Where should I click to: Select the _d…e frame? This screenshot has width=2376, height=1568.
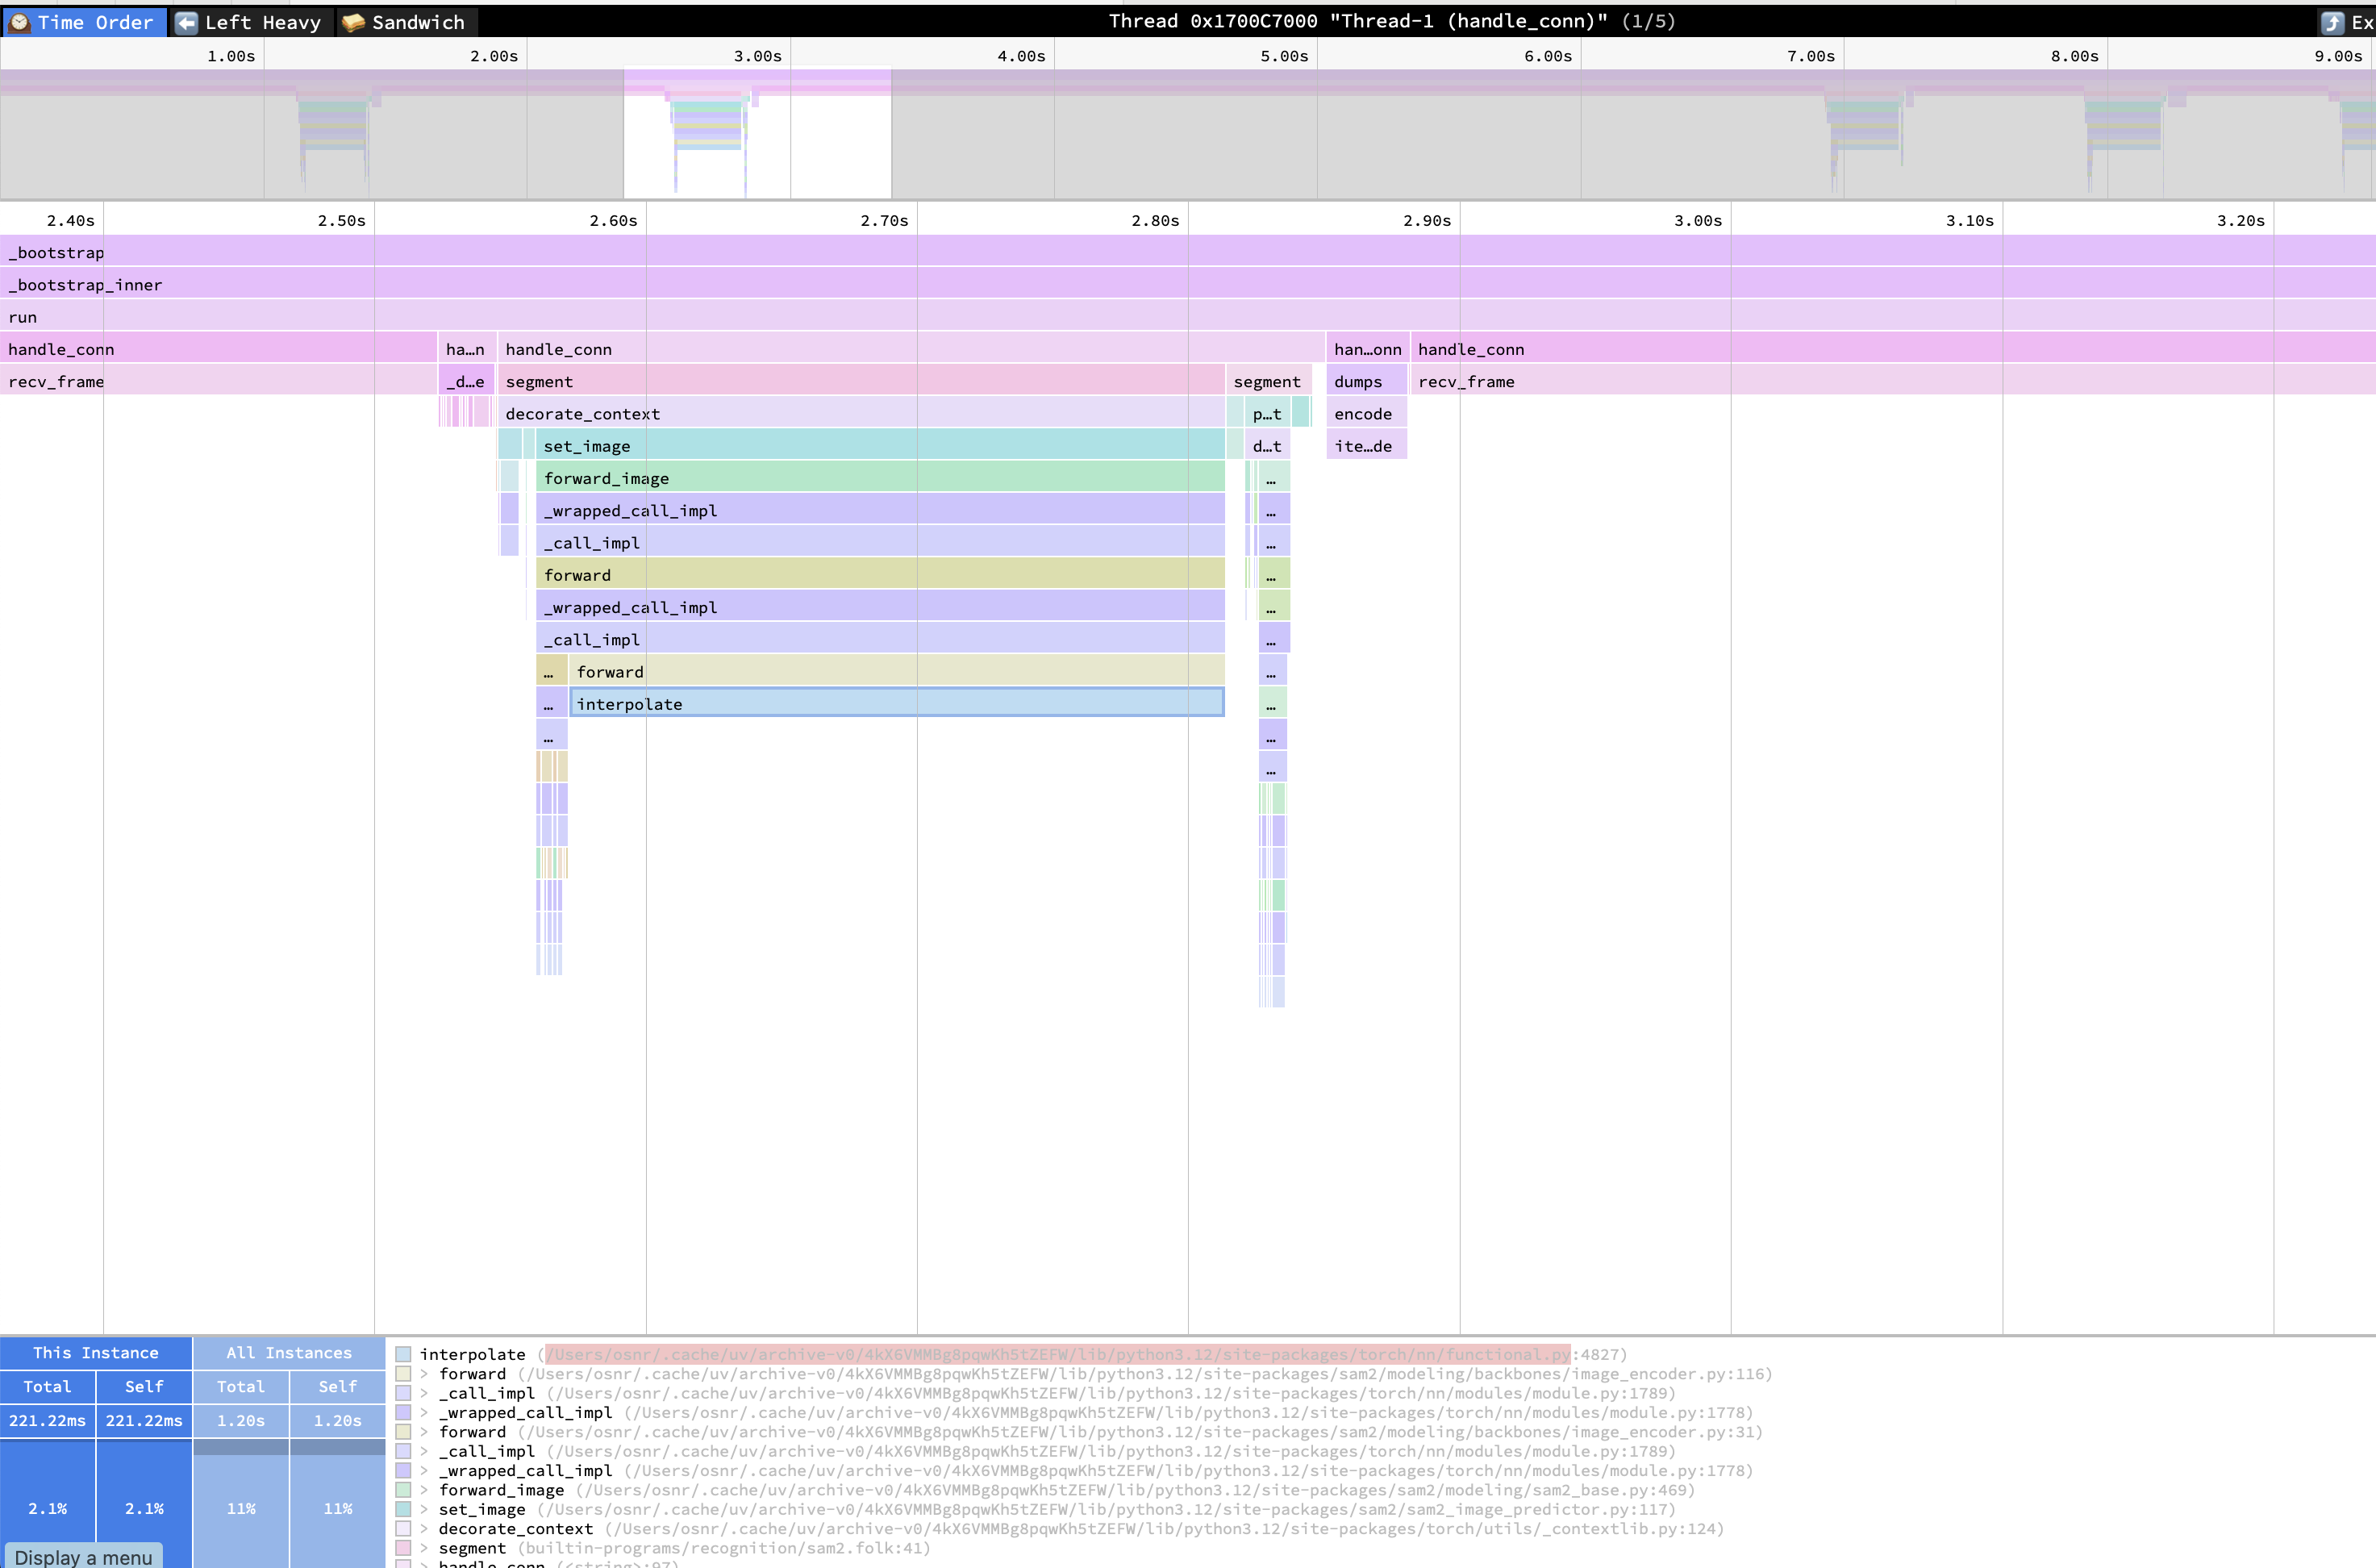(466, 381)
